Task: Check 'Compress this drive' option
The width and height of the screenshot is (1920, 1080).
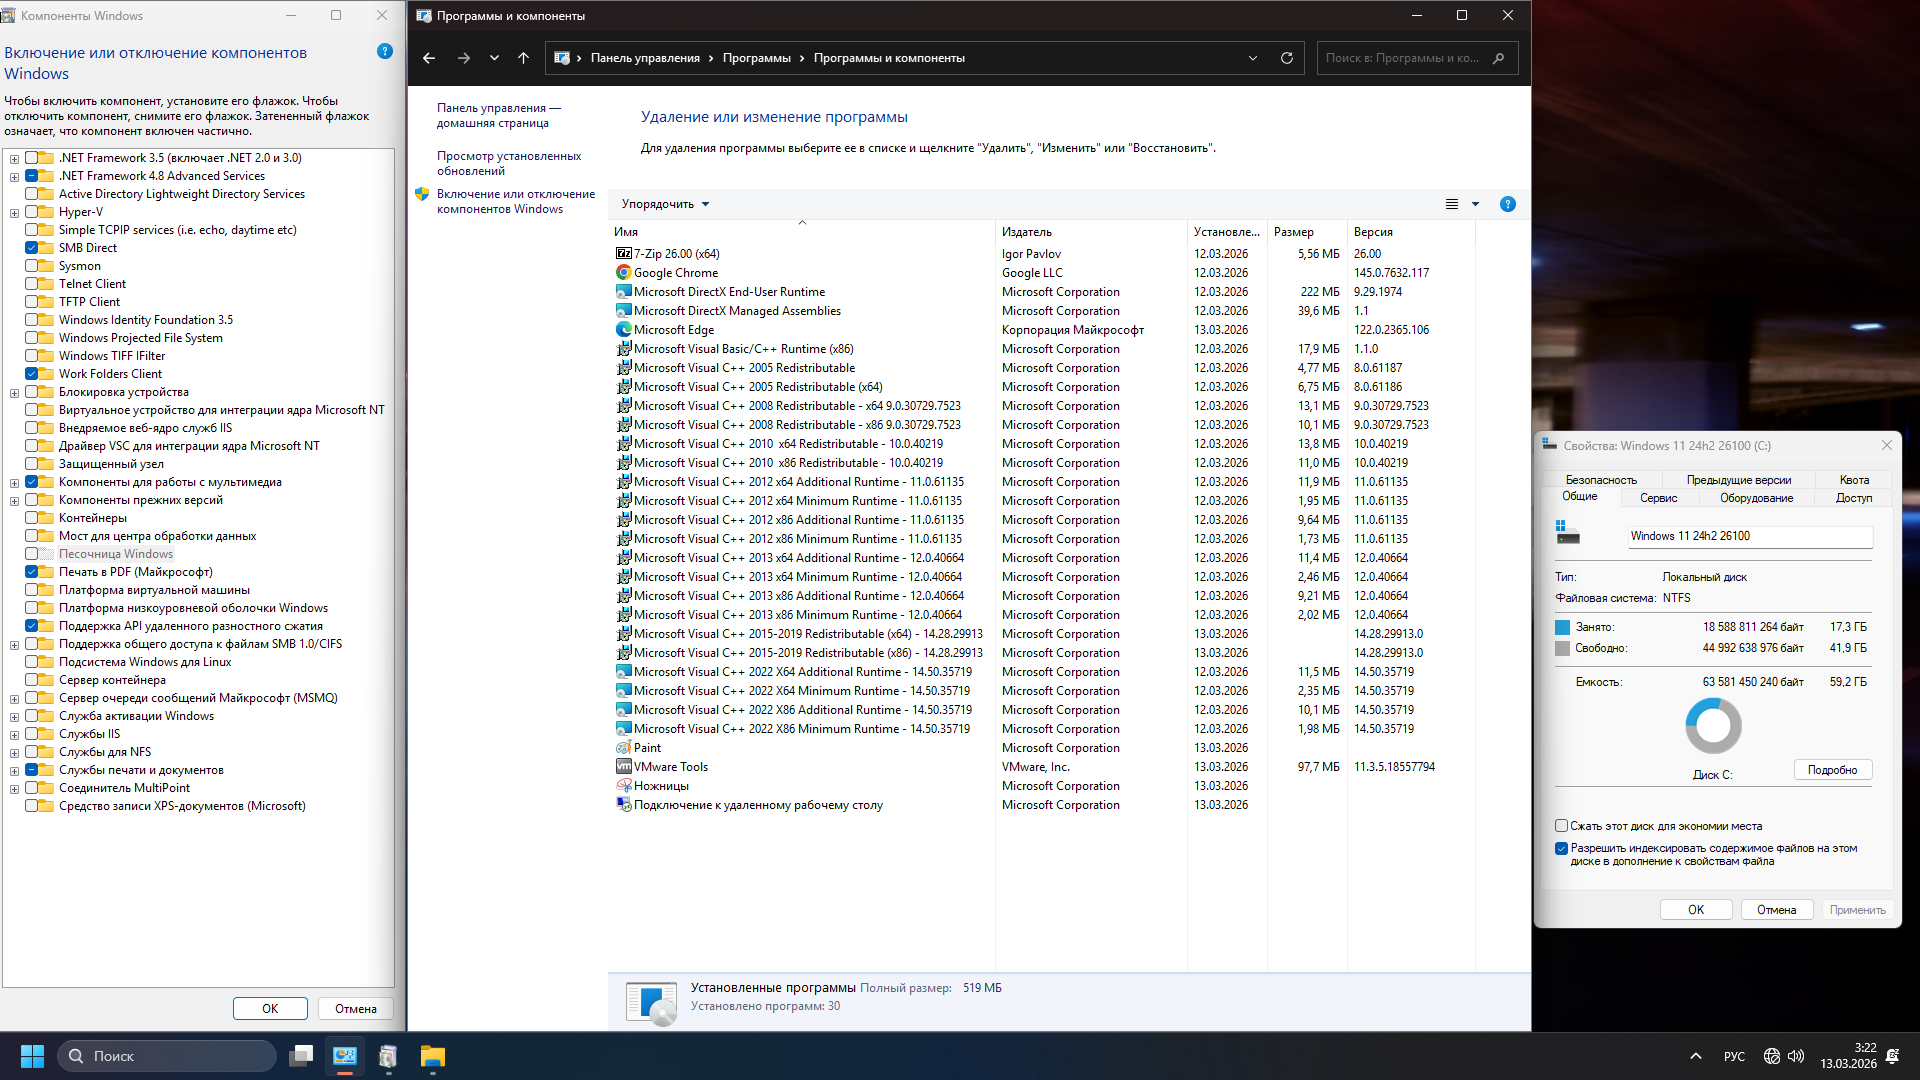Action: pos(1561,826)
